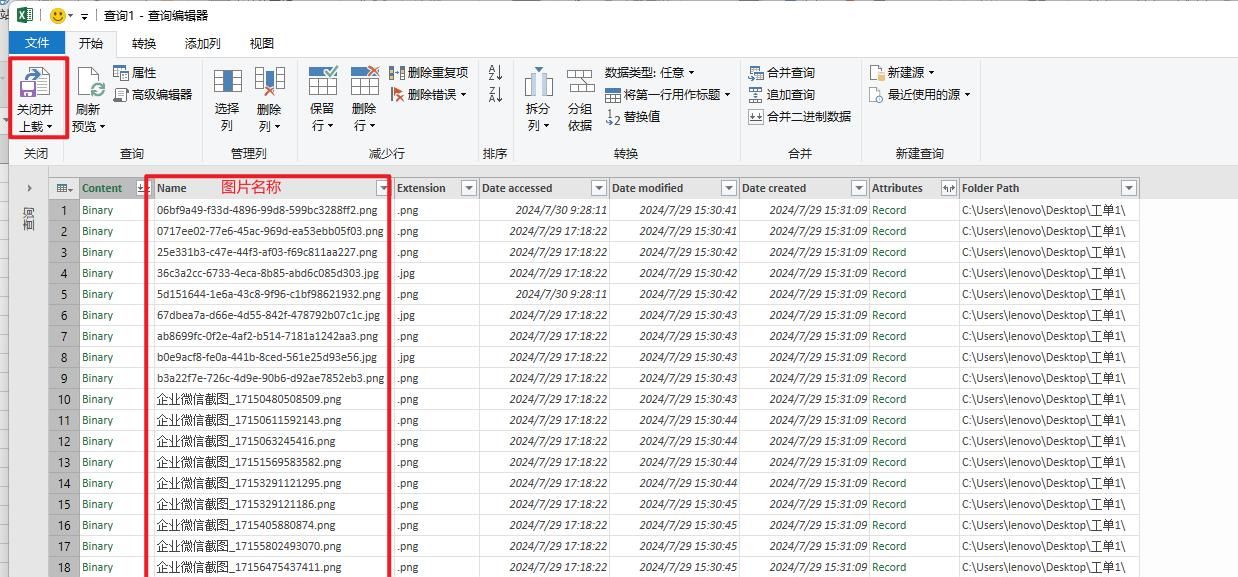Image resolution: width=1238 pixels, height=577 pixels.
Task: Switch to the Transform (转换) tab
Action: (x=144, y=43)
